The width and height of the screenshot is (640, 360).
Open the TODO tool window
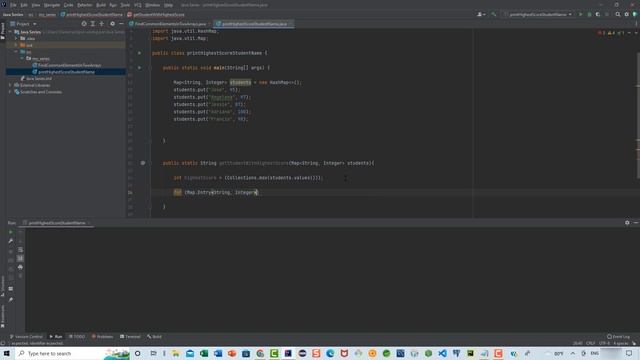tap(77, 337)
